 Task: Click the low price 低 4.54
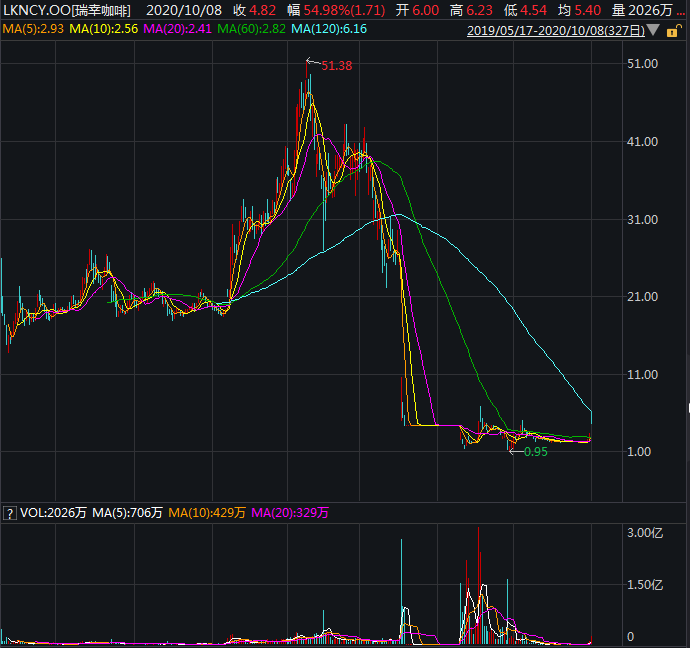point(525,10)
